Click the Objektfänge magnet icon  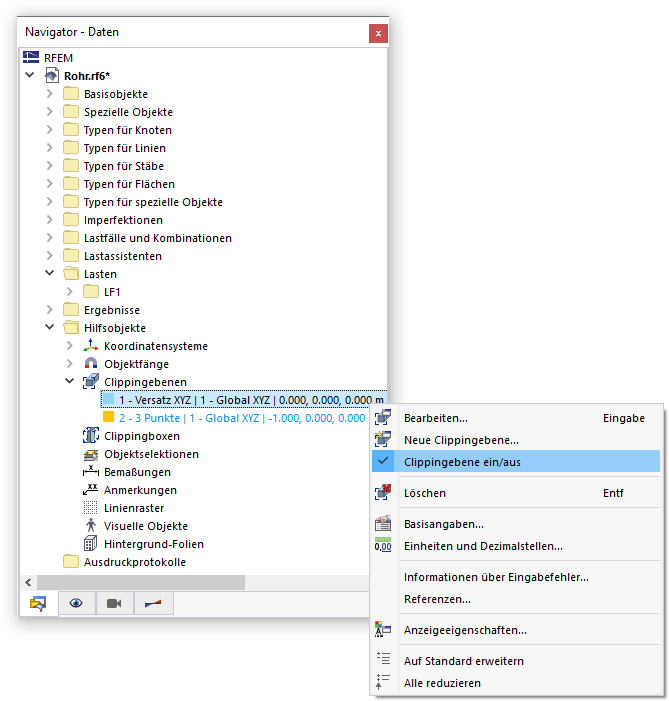(91, 363)
